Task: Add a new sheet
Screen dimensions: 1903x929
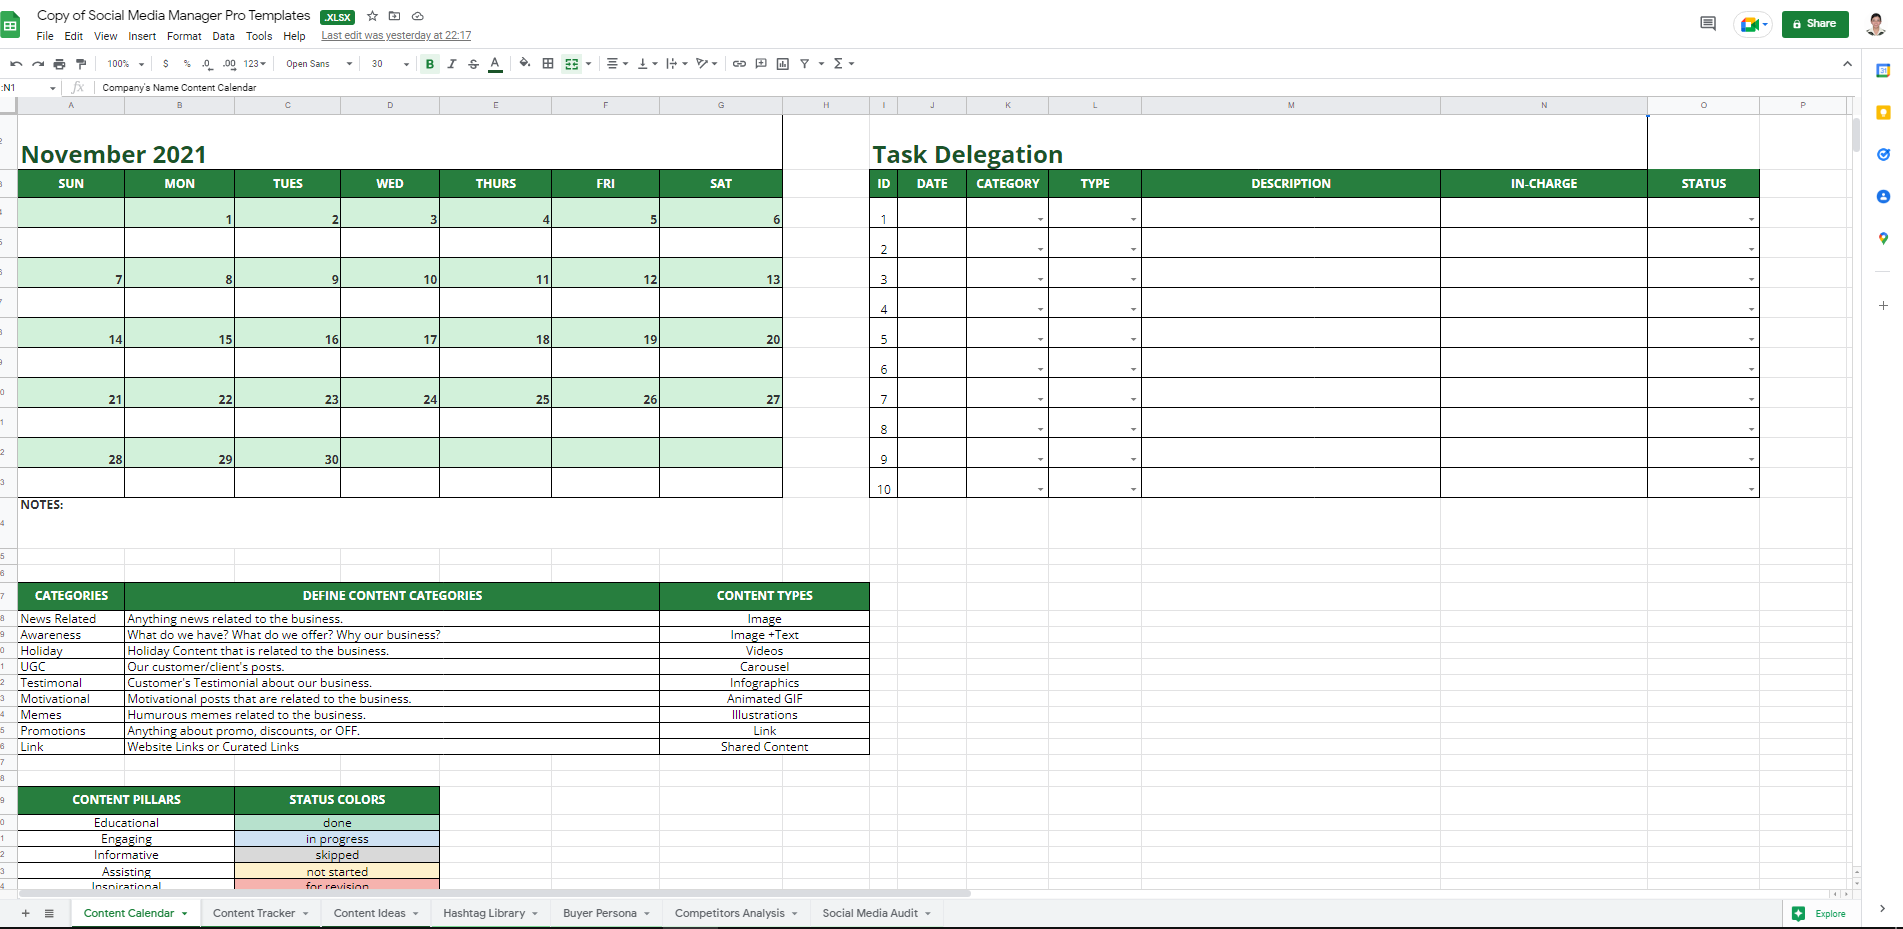Action: pos(26,913)
